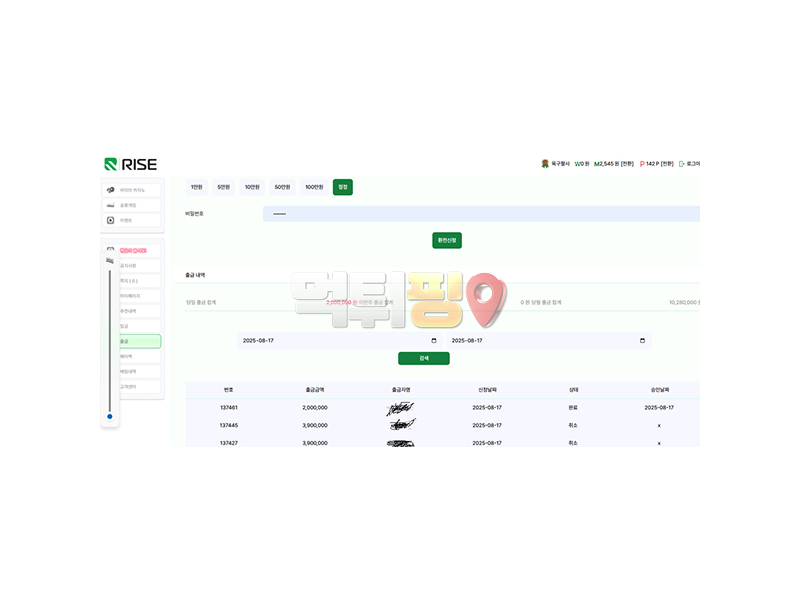The image size is (800, 600).
Task: Click the end date field
Action: click(x=548, y=340)
